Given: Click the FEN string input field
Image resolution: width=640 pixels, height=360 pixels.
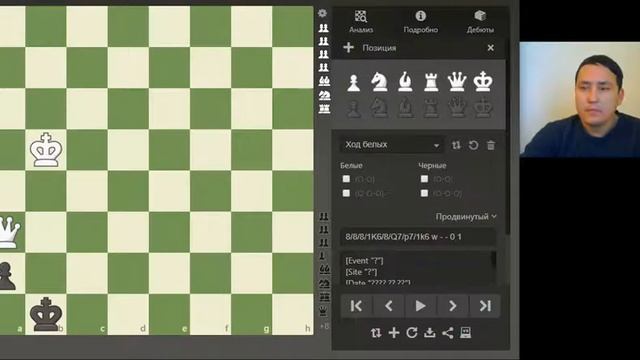Looking at the screenshot, I should [418, 237].
